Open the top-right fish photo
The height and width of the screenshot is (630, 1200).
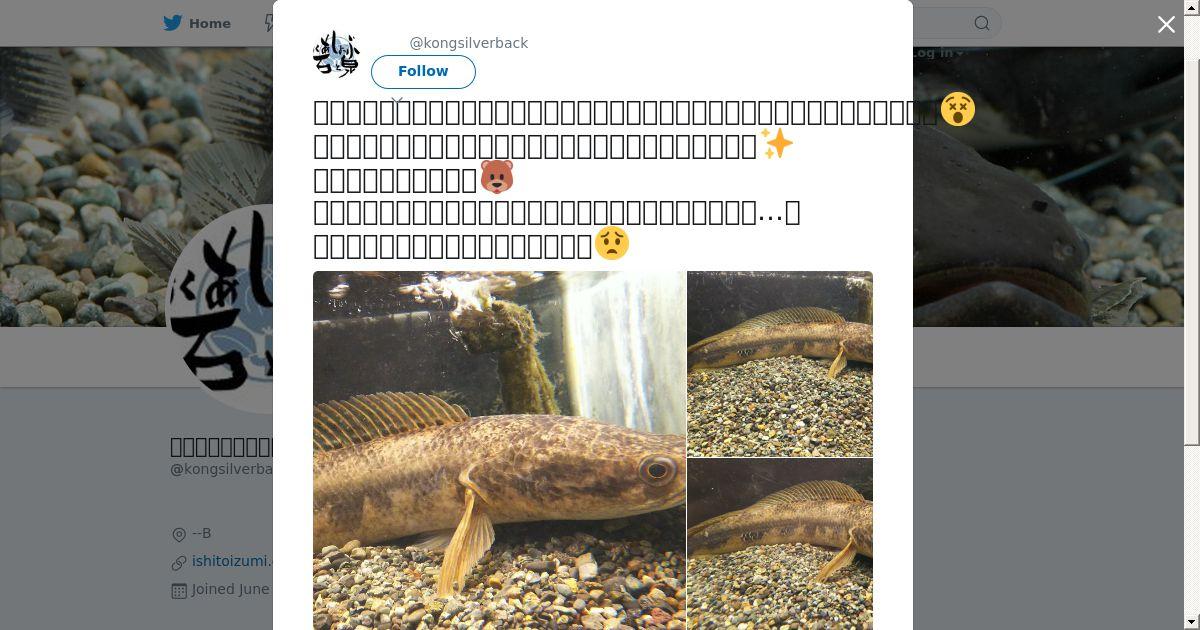point(780,364)
